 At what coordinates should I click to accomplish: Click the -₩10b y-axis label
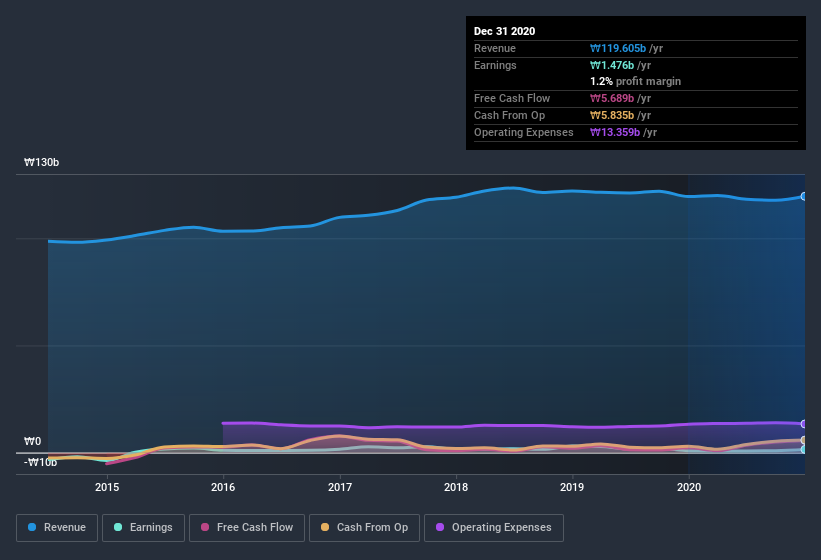coord(40,462)
